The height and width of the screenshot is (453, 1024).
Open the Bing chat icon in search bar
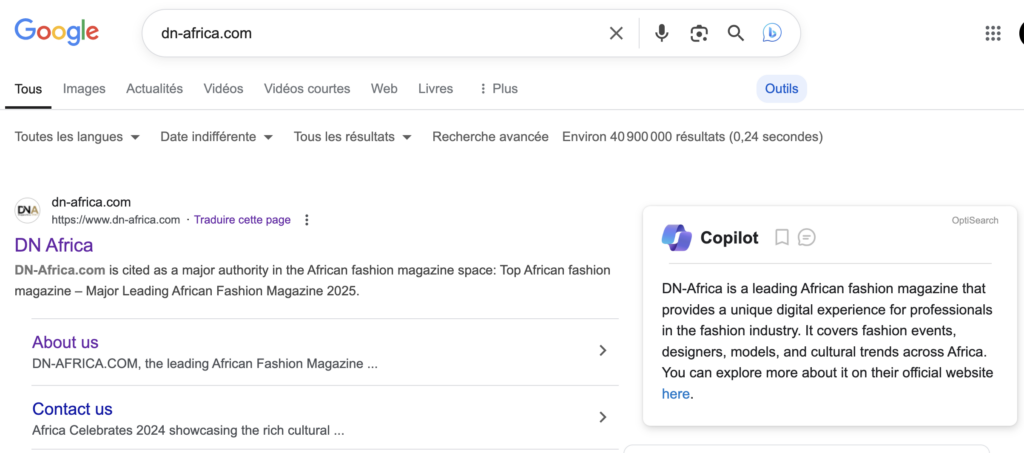click(772, 33)
